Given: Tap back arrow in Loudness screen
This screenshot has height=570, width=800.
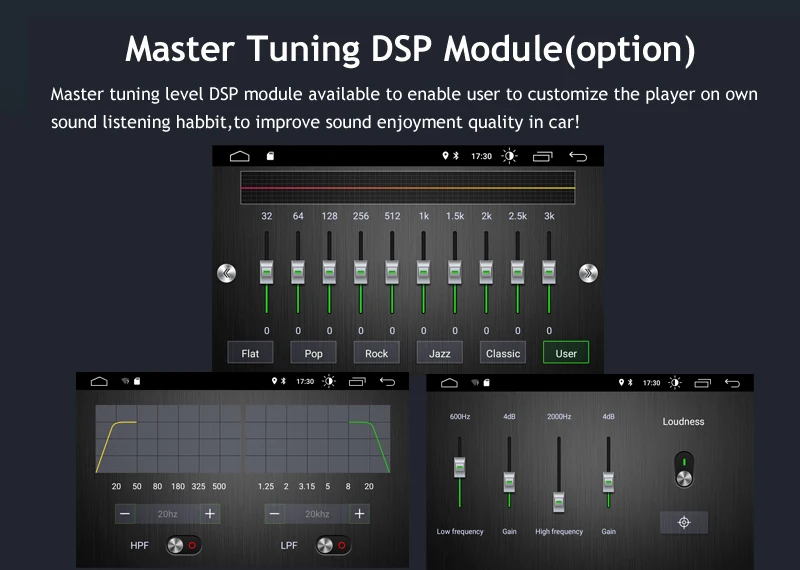Looking at the screenshot, I should click(x=732, y=383).
